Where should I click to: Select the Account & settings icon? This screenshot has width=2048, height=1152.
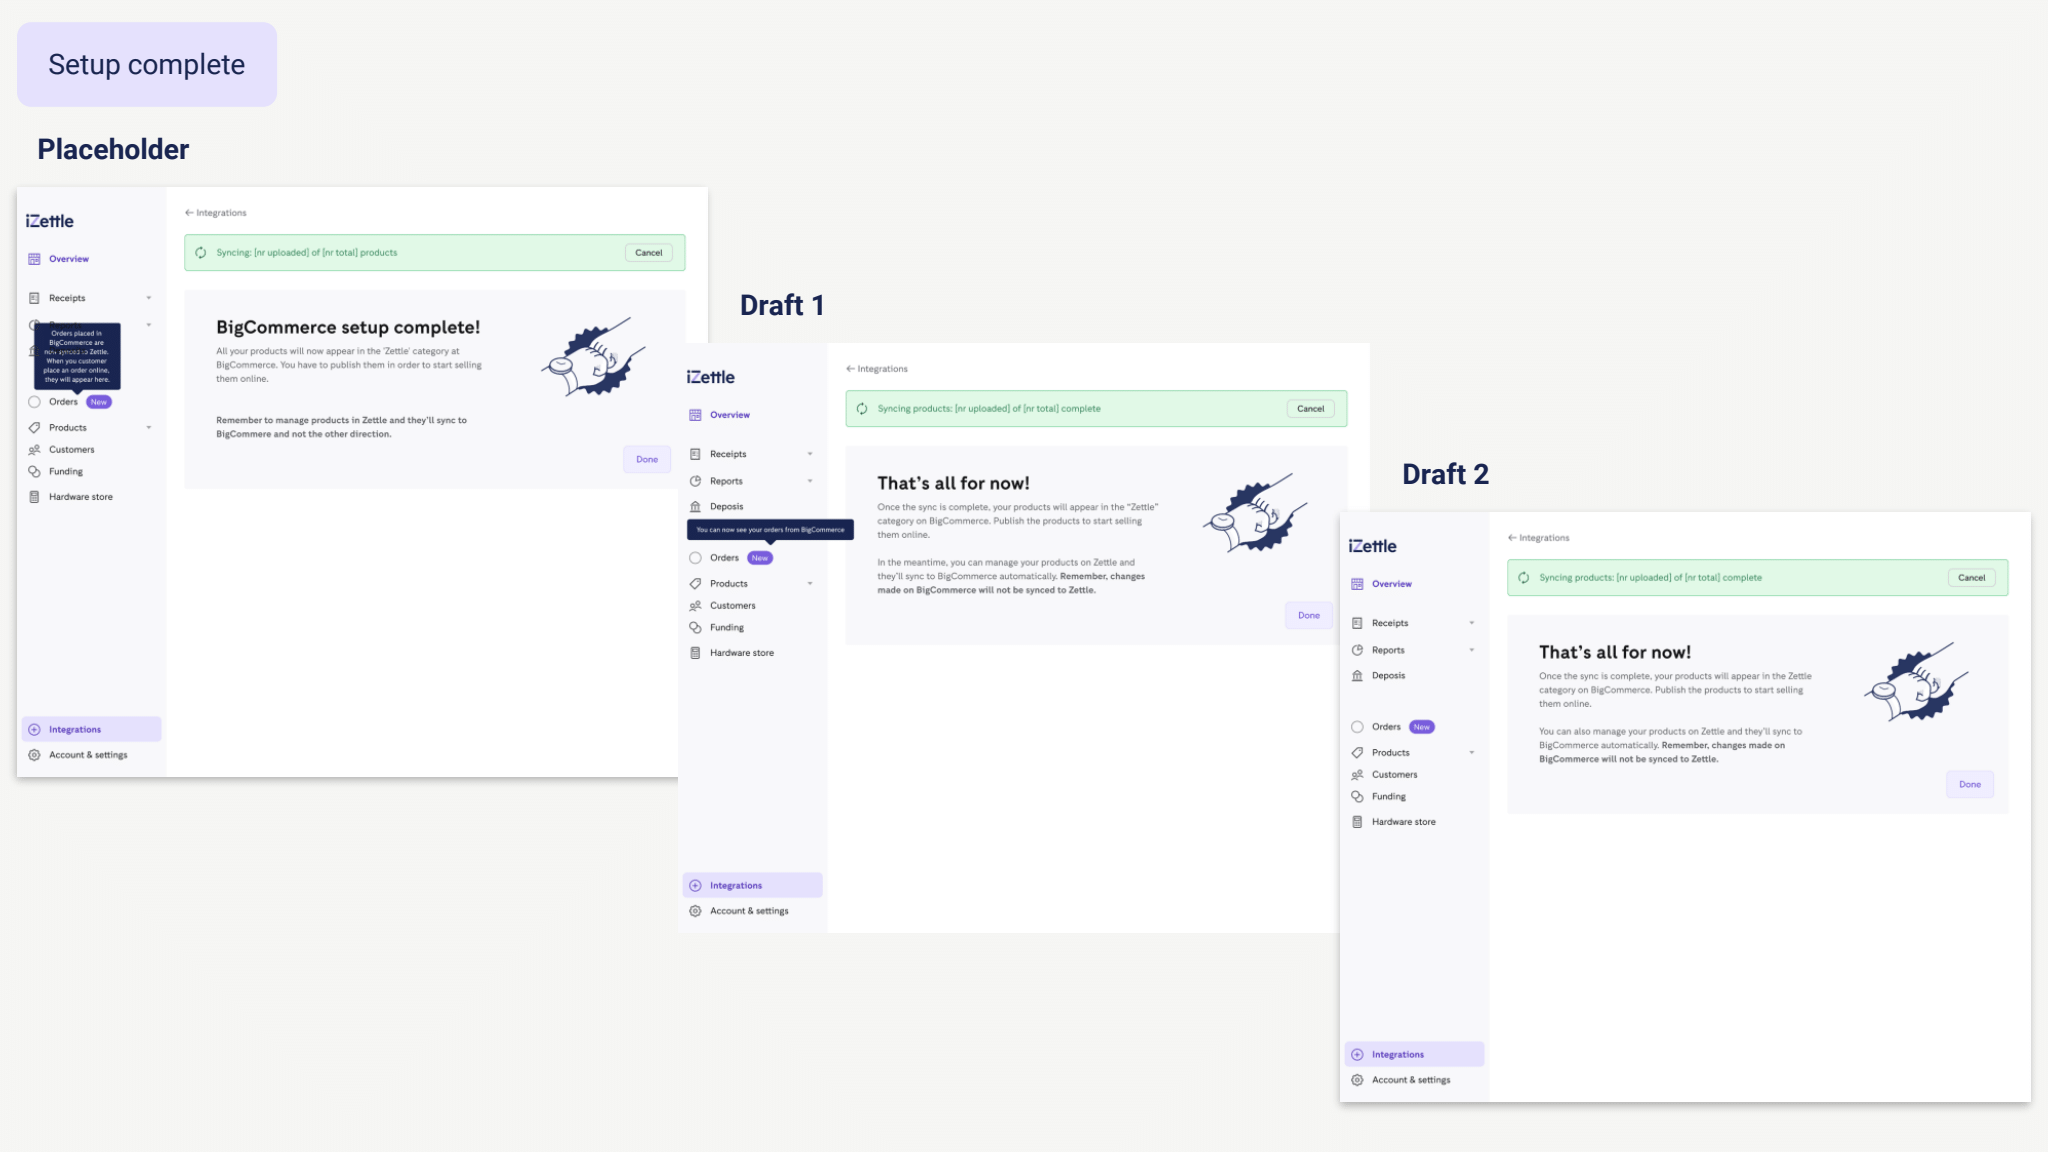pyautogui.click(x=34, y=754)
